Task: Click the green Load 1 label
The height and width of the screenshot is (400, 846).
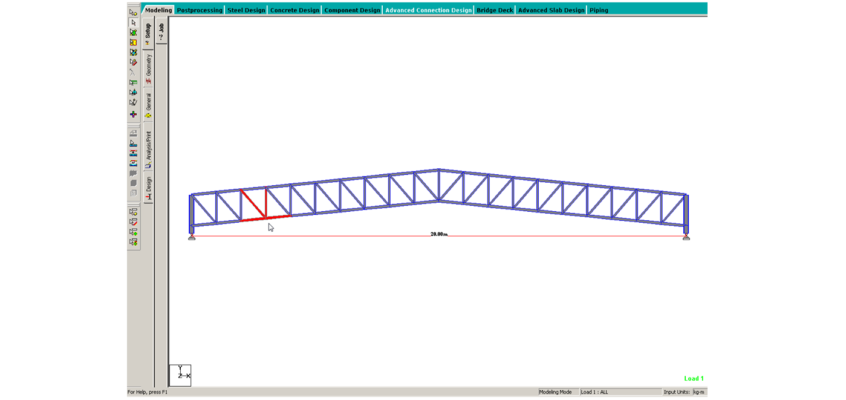Action: pos(694,378)
